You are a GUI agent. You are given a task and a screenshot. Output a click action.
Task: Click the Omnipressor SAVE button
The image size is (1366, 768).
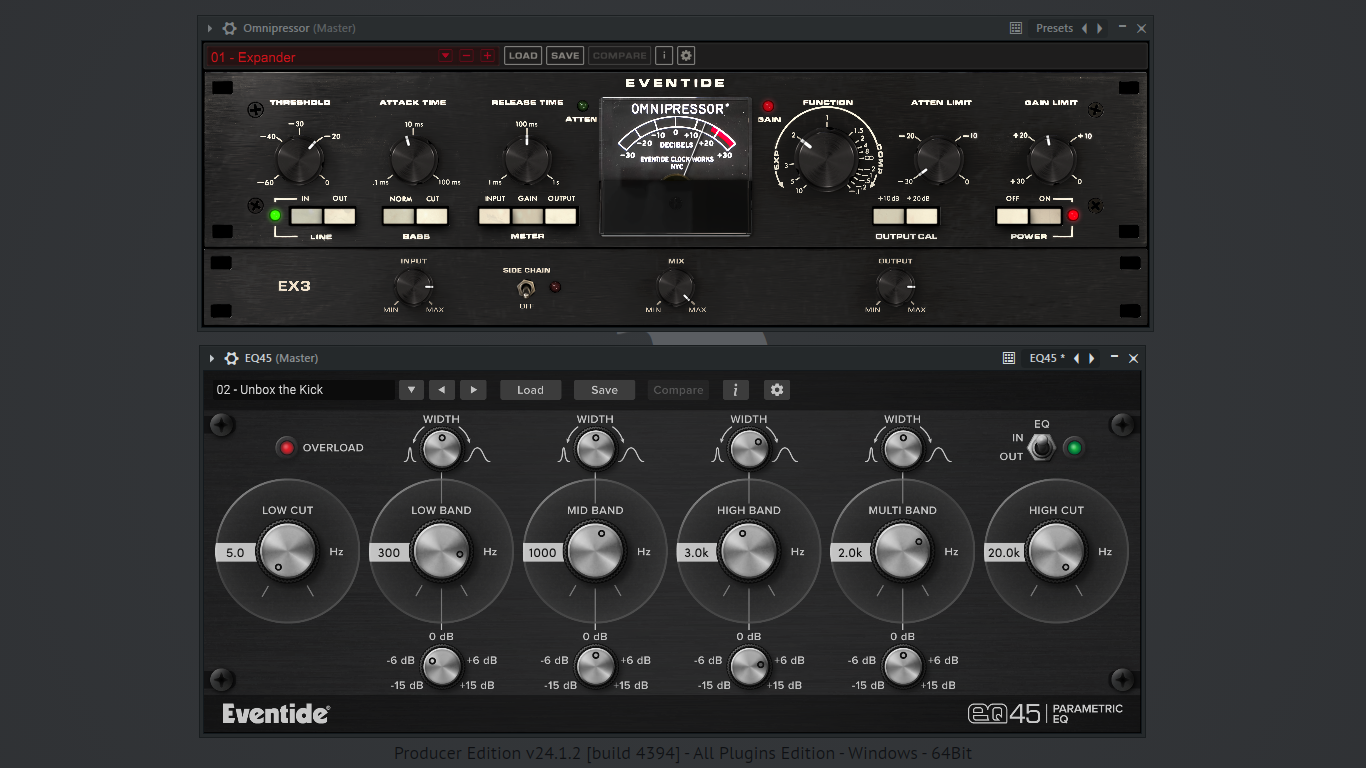pos(565,56)
